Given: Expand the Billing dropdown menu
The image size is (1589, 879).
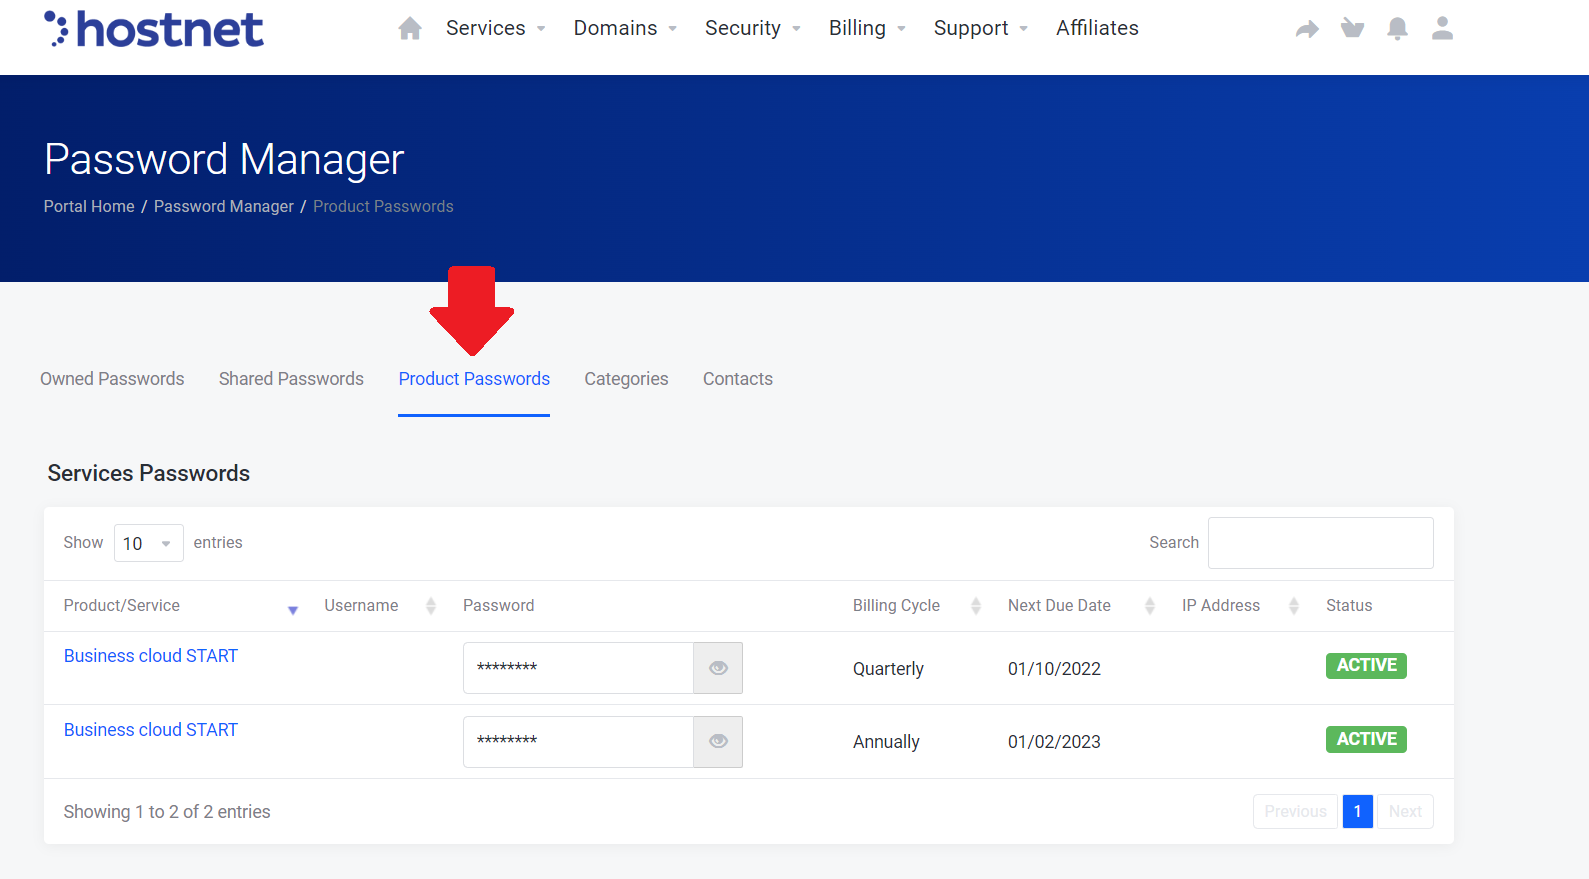Looking at the screenshot, I should 866,28.
